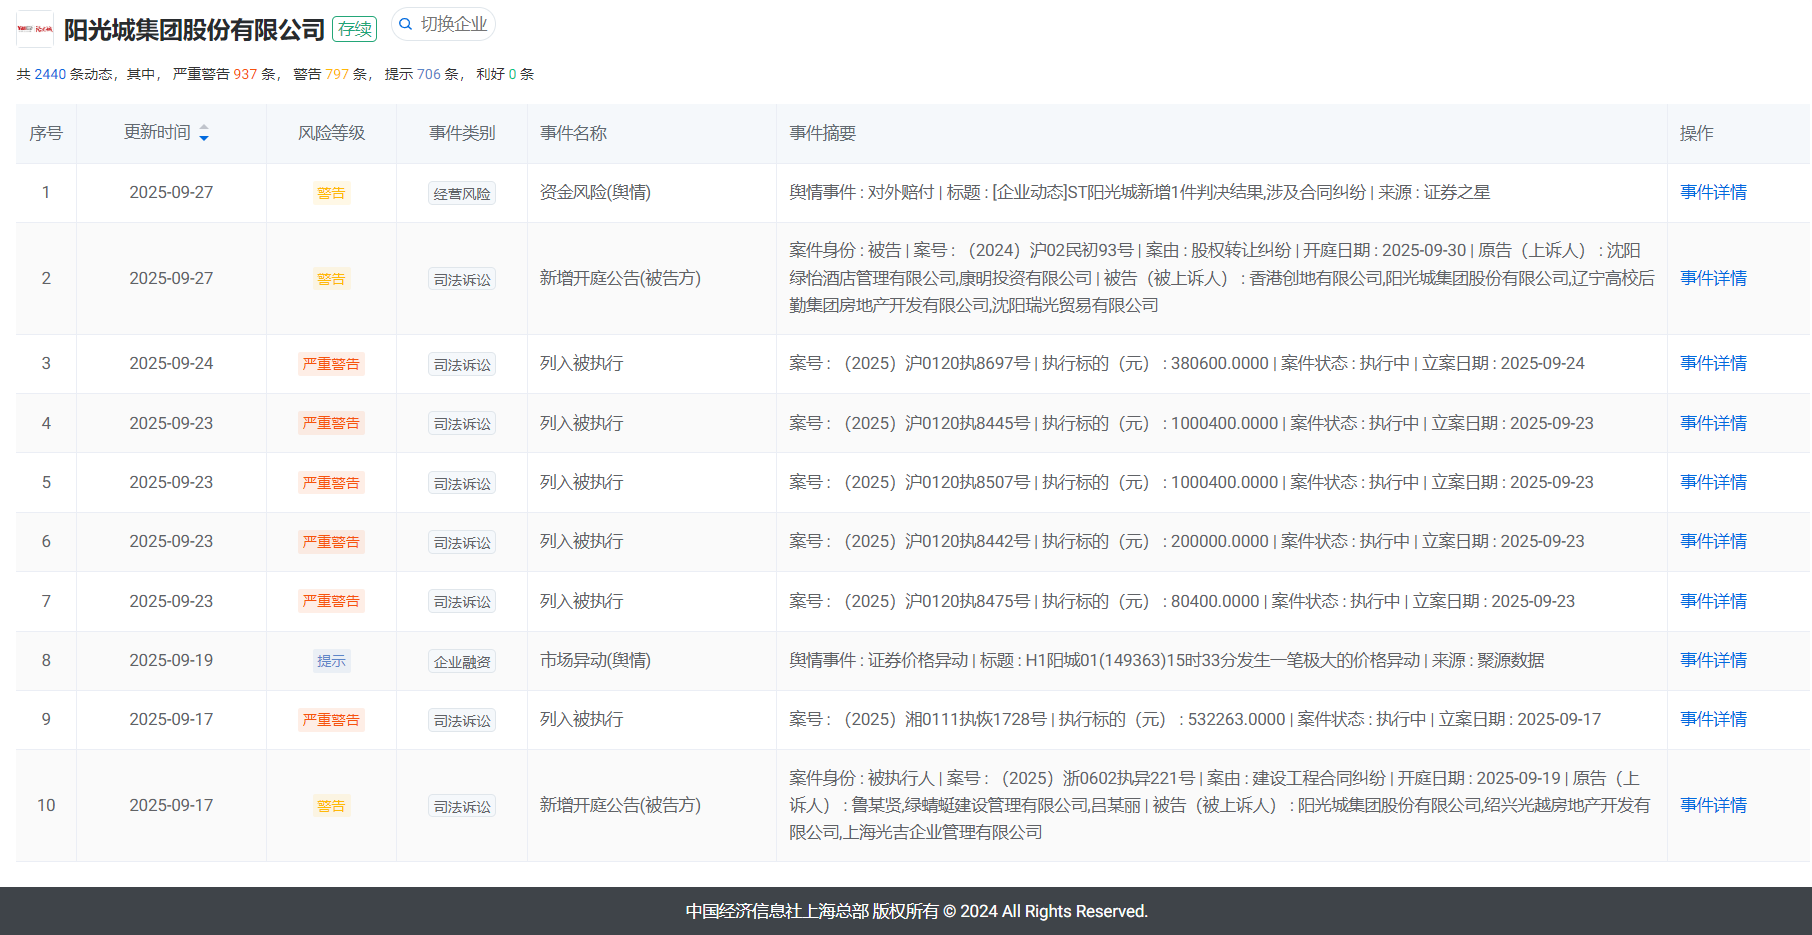Screen dimensions: 1812x935
Task: Click the 阳光城 company logo icon
Action: point(35,29)
